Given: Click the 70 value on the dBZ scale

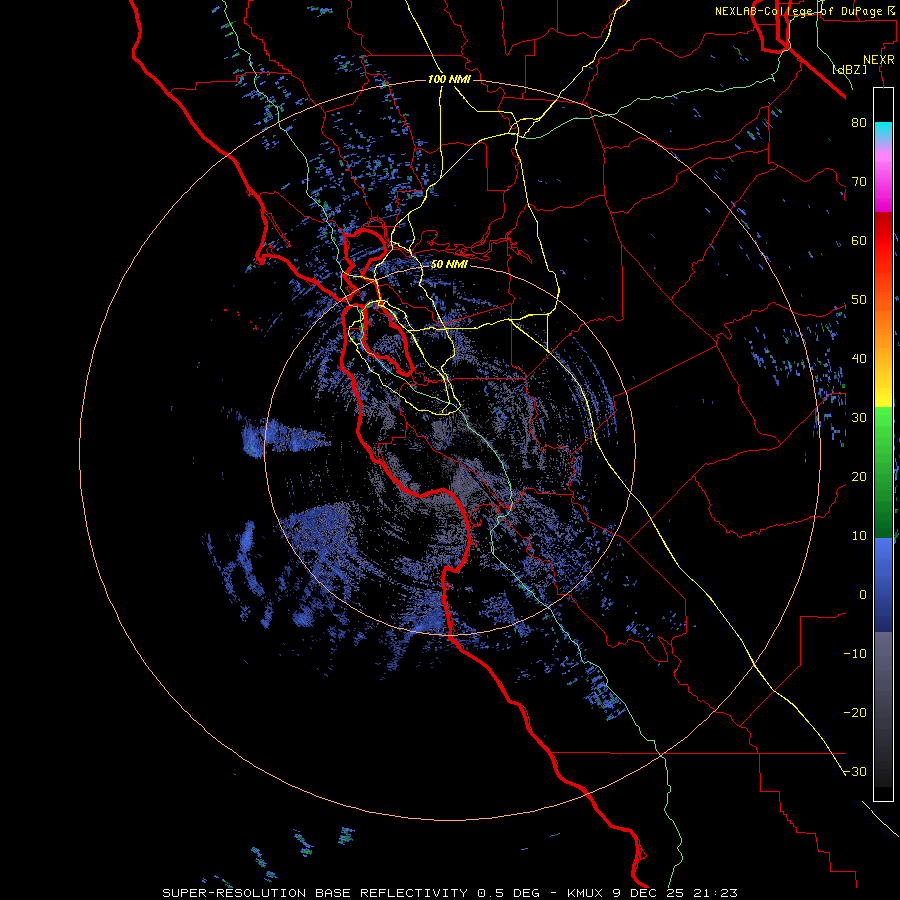Looking at the screenshot, I should click(x=859, y=182).
